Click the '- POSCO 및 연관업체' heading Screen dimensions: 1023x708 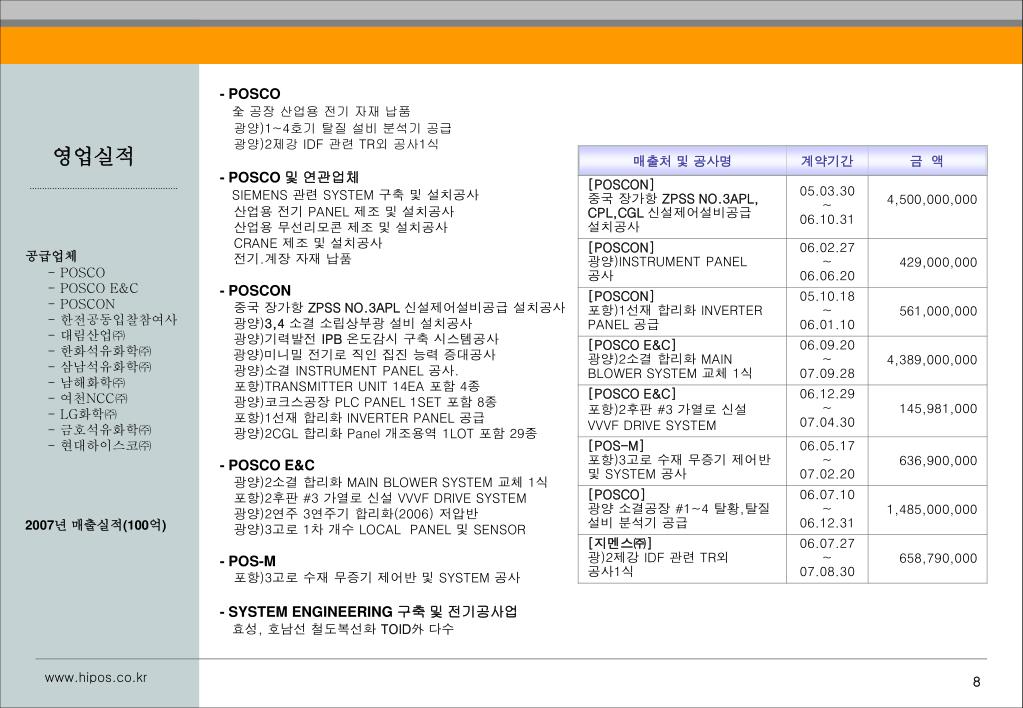[x=289, y=177]
